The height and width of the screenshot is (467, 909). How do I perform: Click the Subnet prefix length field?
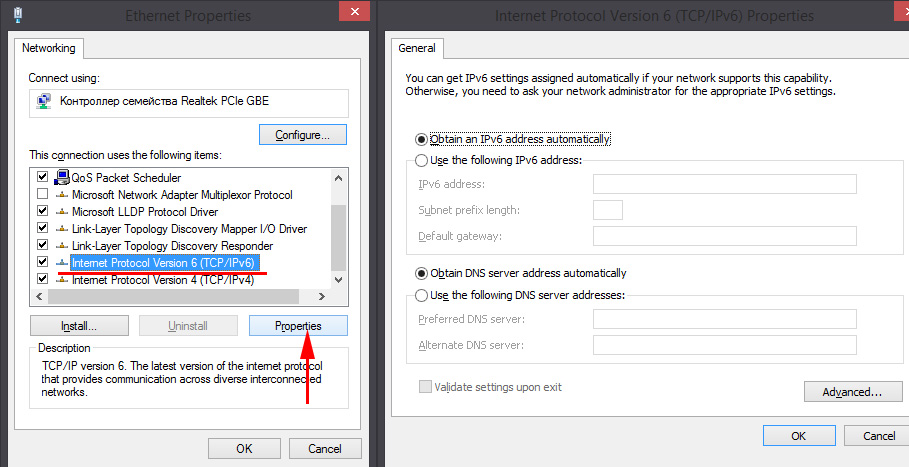pyautogui.click(x=608, y=210)
